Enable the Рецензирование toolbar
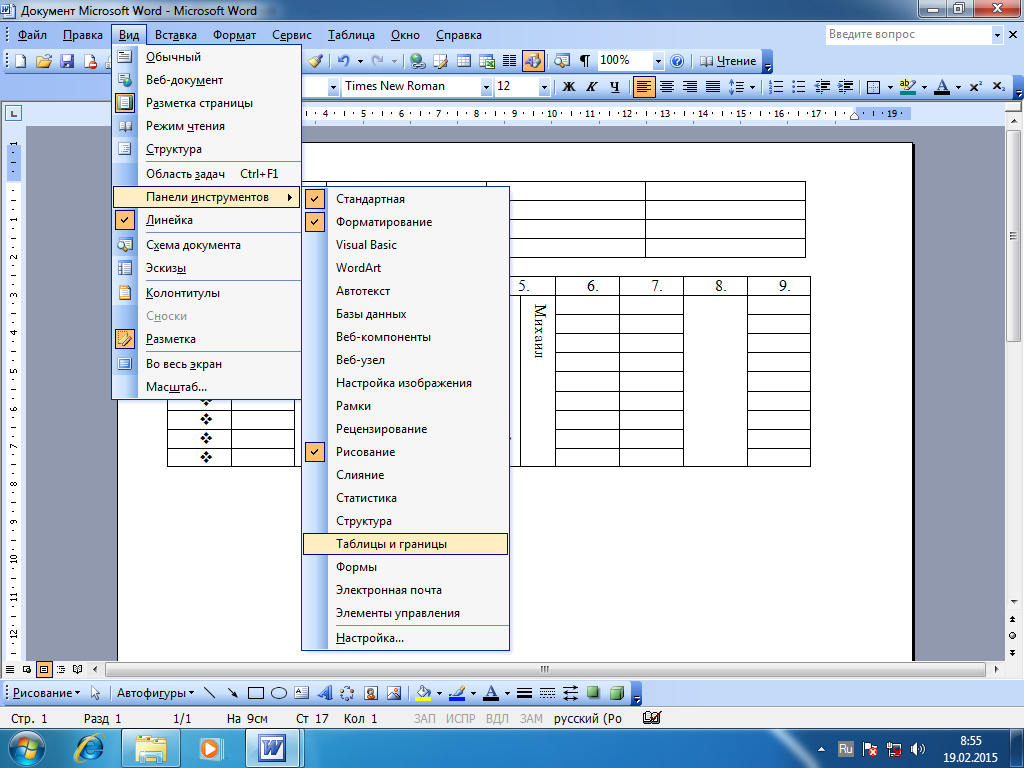 [x=405, y=429]
